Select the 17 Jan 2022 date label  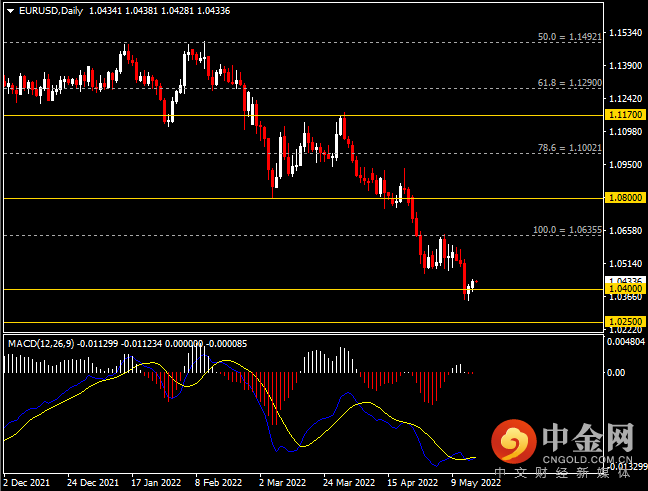[156, 482]
